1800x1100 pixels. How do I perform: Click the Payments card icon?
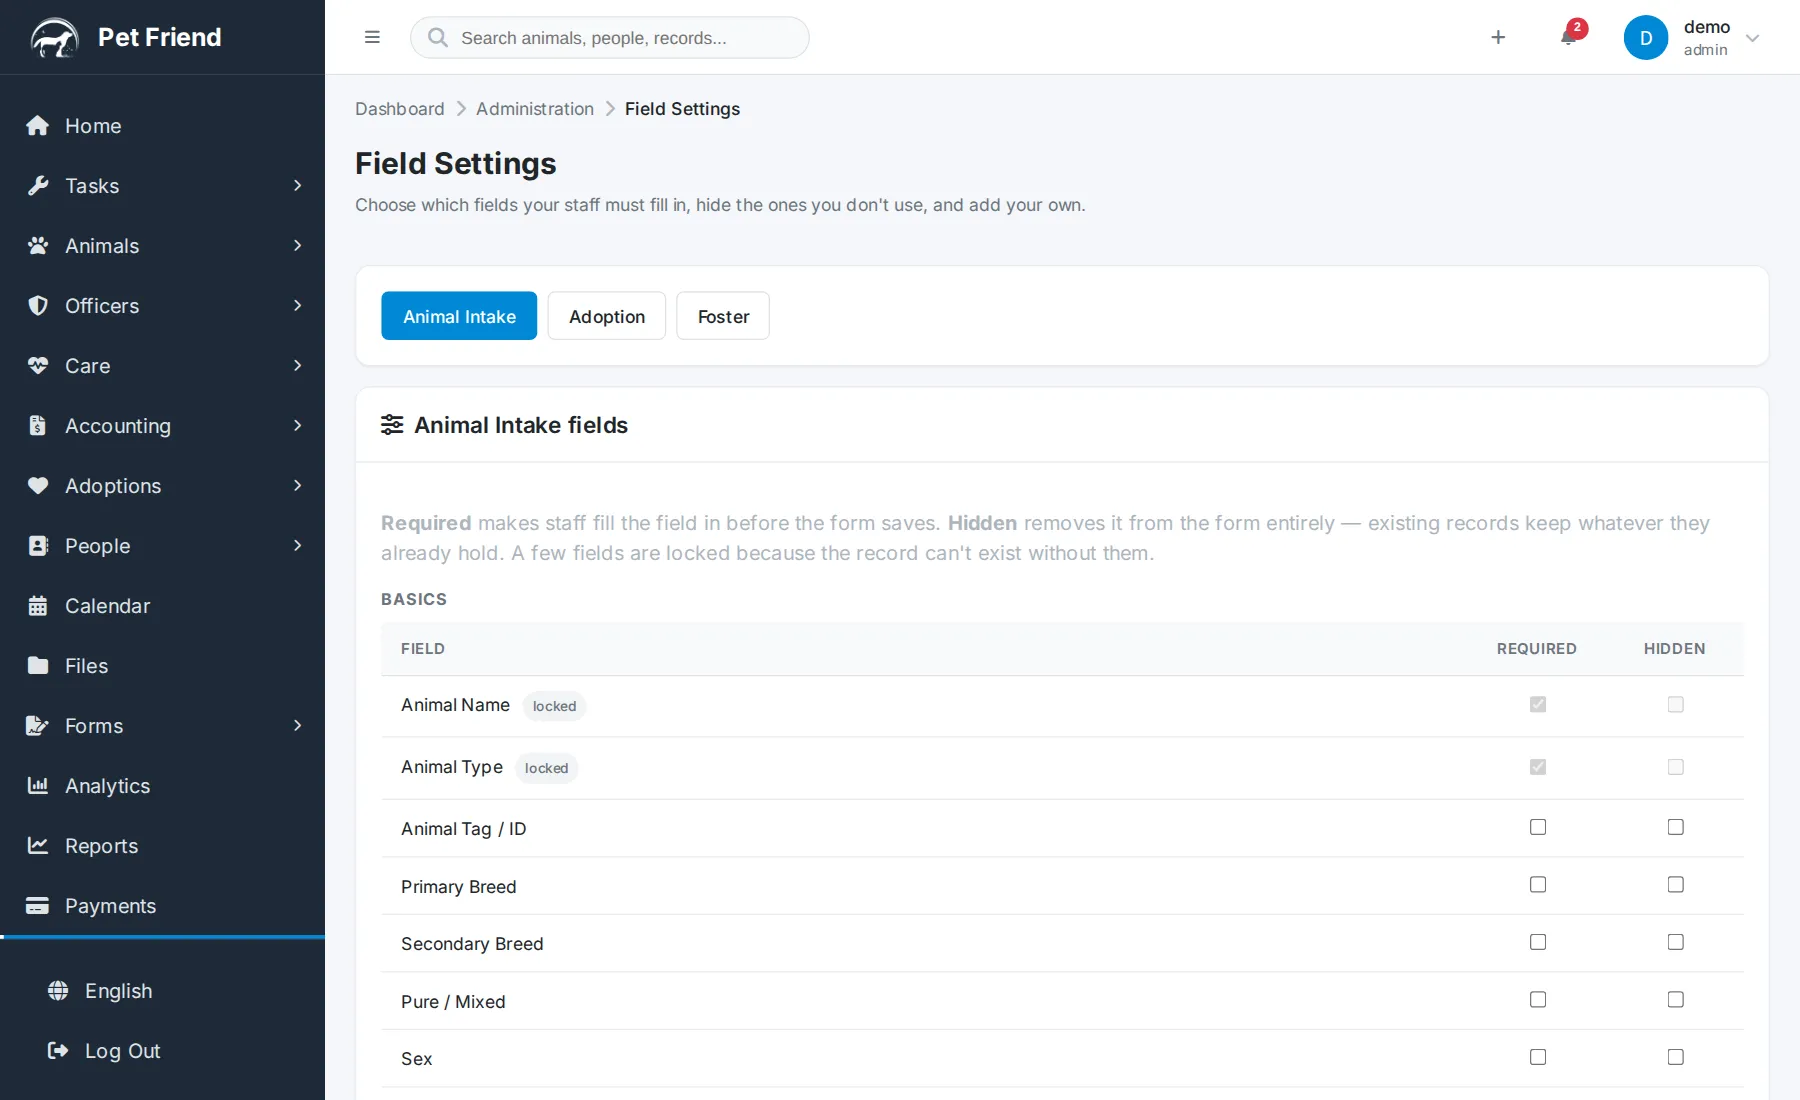coord(38,906)
